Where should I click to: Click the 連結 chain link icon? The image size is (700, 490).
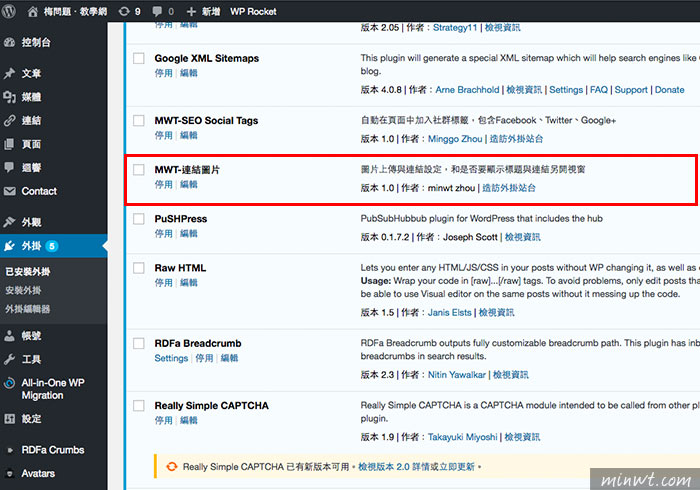click(9, 120)
